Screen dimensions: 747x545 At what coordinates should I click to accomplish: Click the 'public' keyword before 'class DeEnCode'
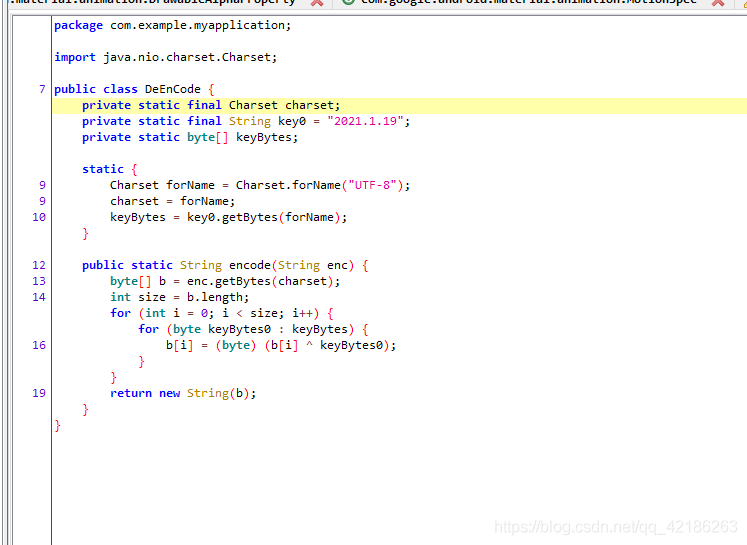(75, 89)
